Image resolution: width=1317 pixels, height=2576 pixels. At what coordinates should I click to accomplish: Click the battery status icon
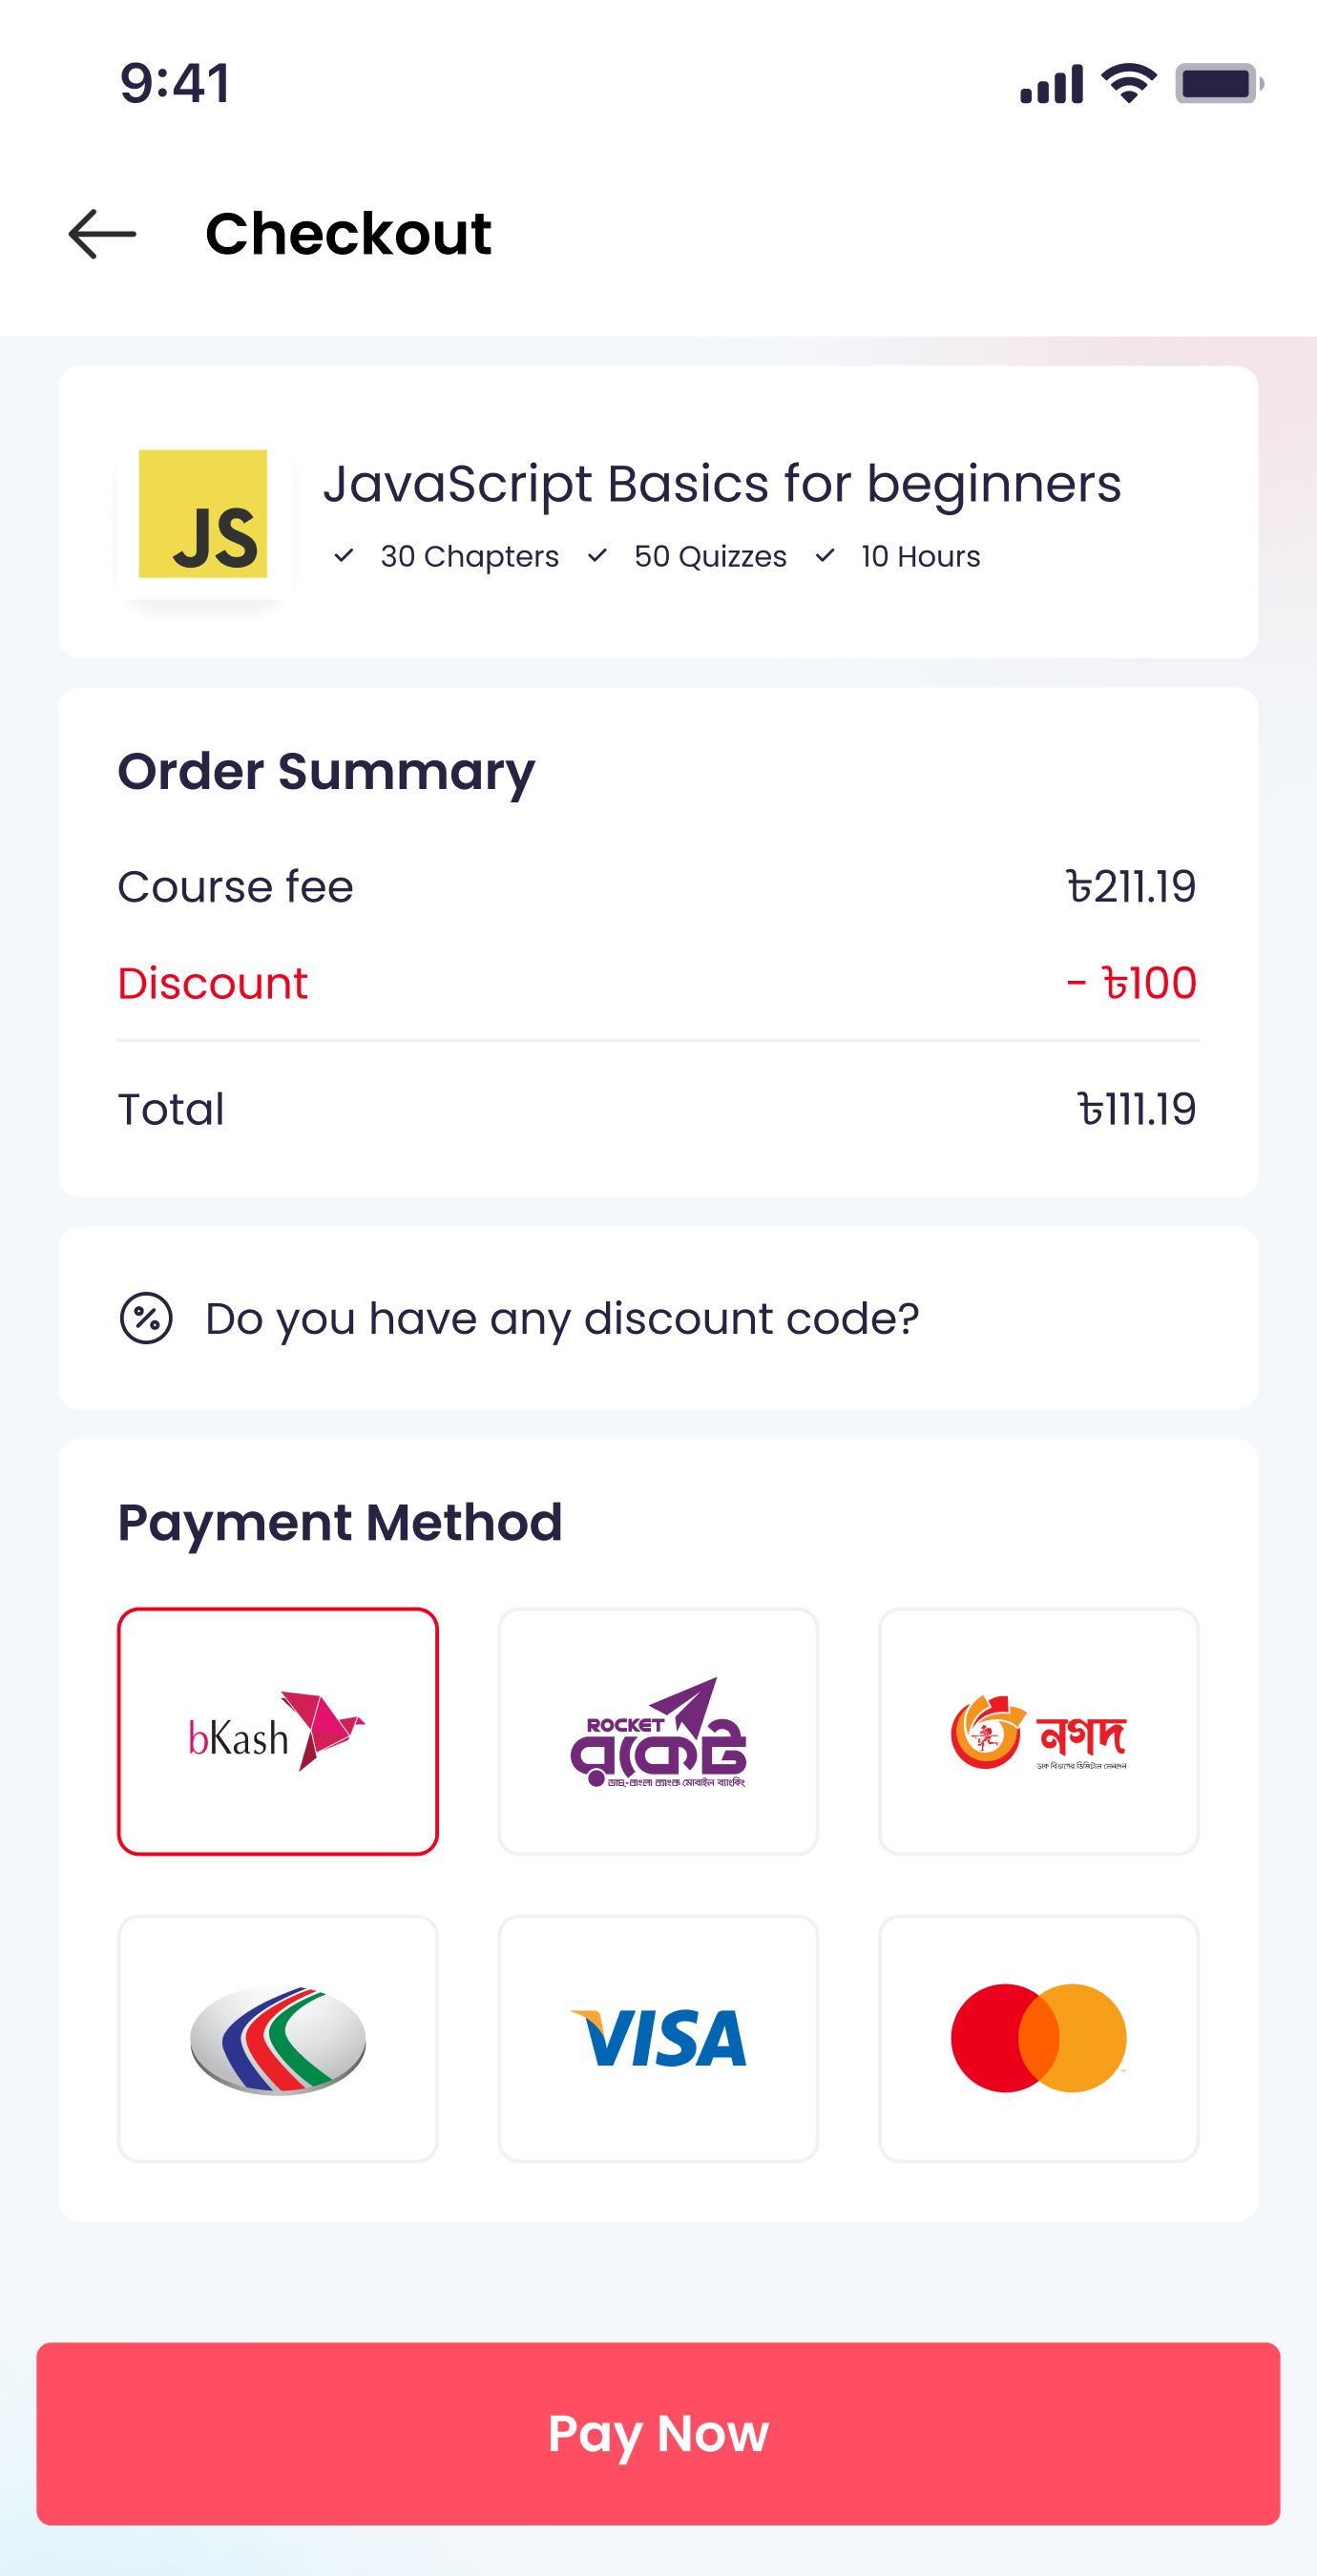pos(1219,83)
